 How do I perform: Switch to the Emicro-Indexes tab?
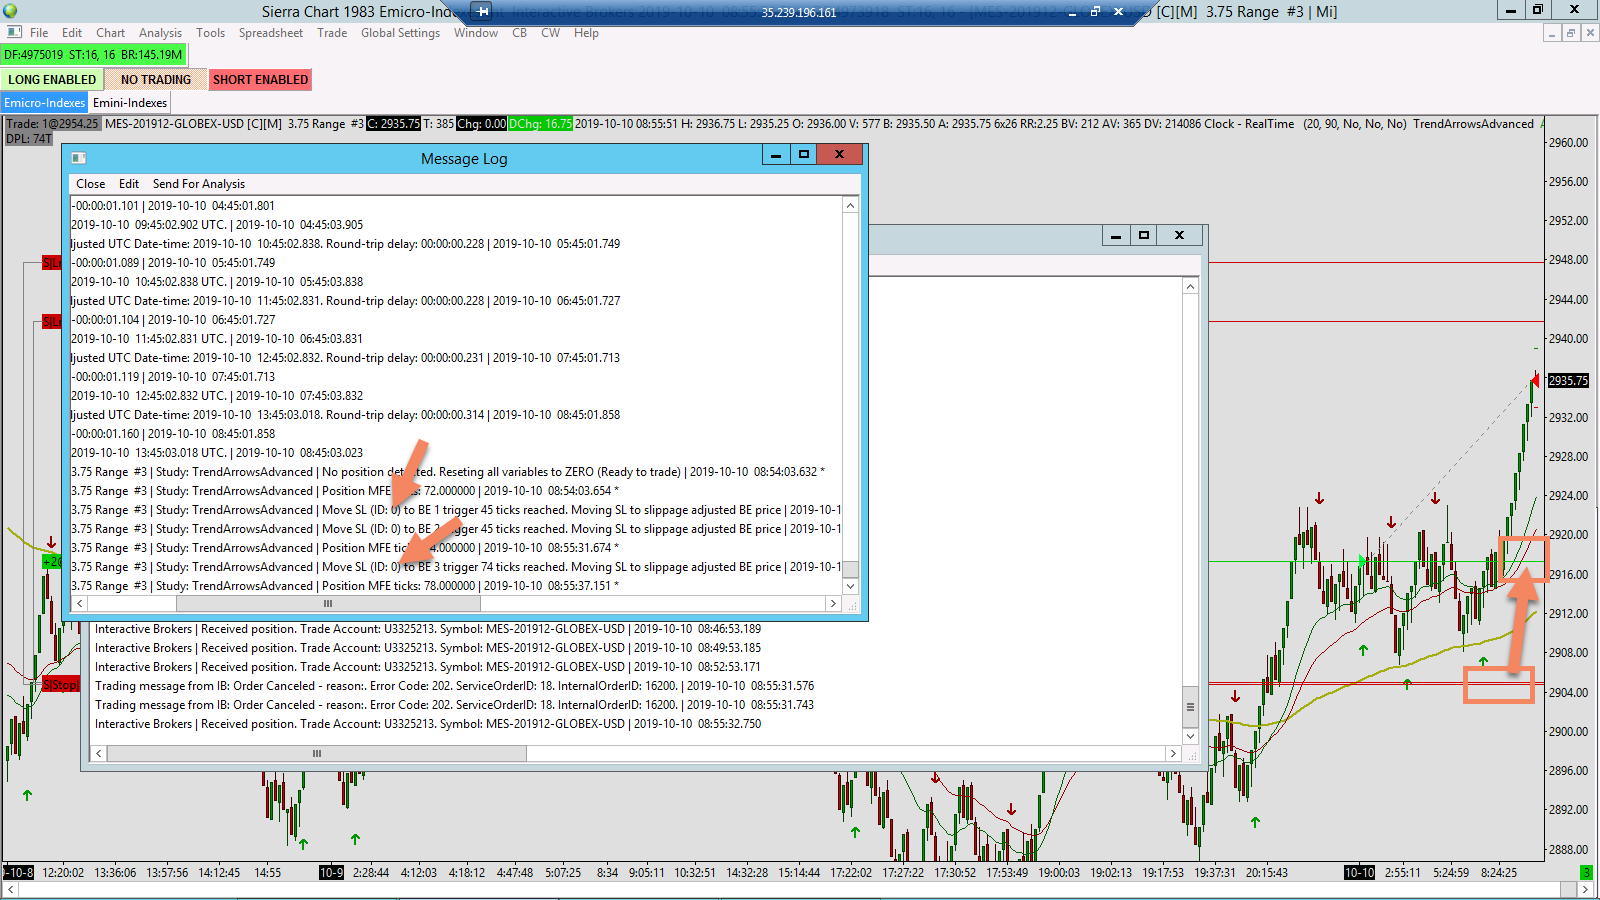pos(45,103)
